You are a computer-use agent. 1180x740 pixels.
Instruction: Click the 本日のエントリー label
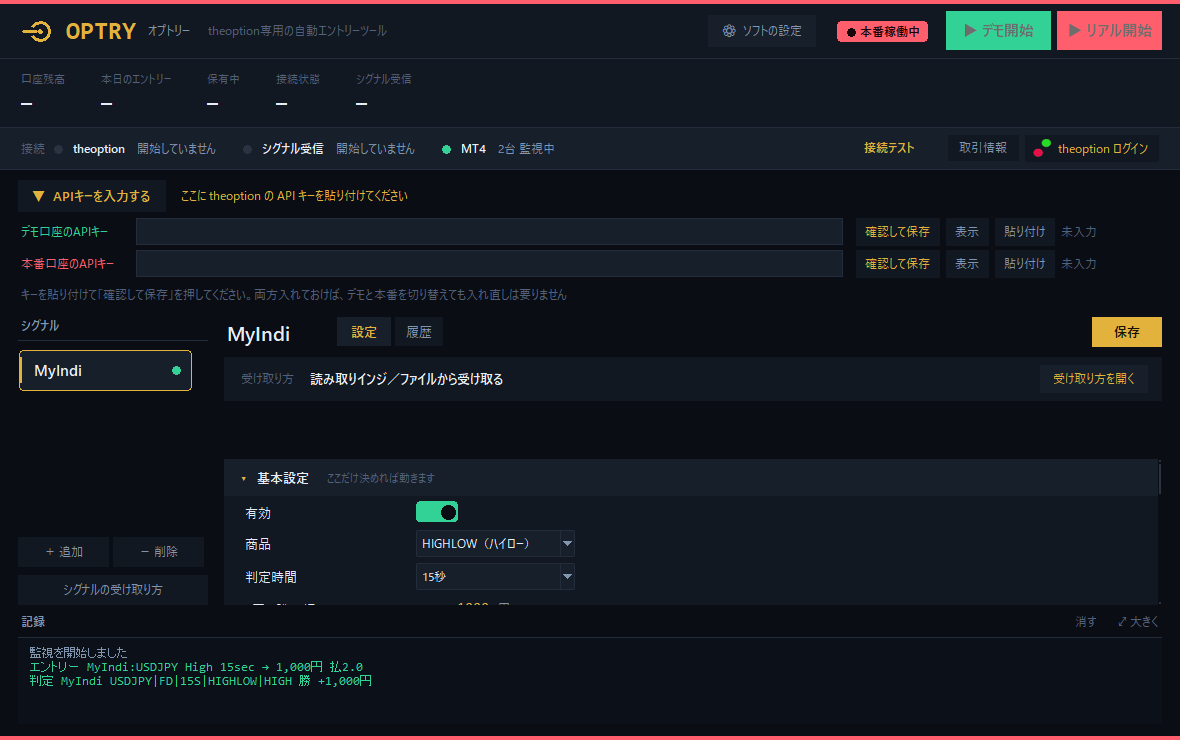click(136, 79)
